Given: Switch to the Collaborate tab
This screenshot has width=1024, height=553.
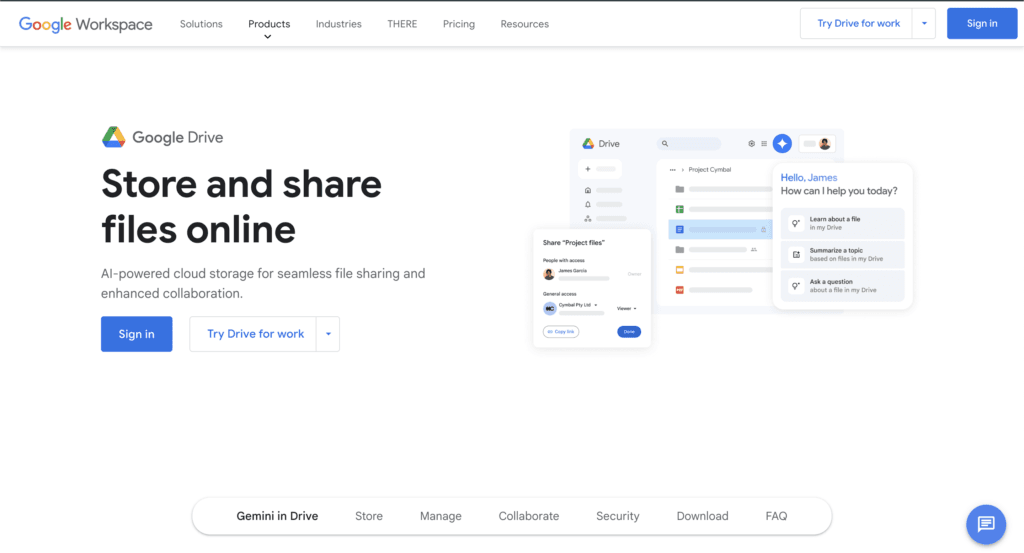Looking at the screenshot, I should [529, 516].
